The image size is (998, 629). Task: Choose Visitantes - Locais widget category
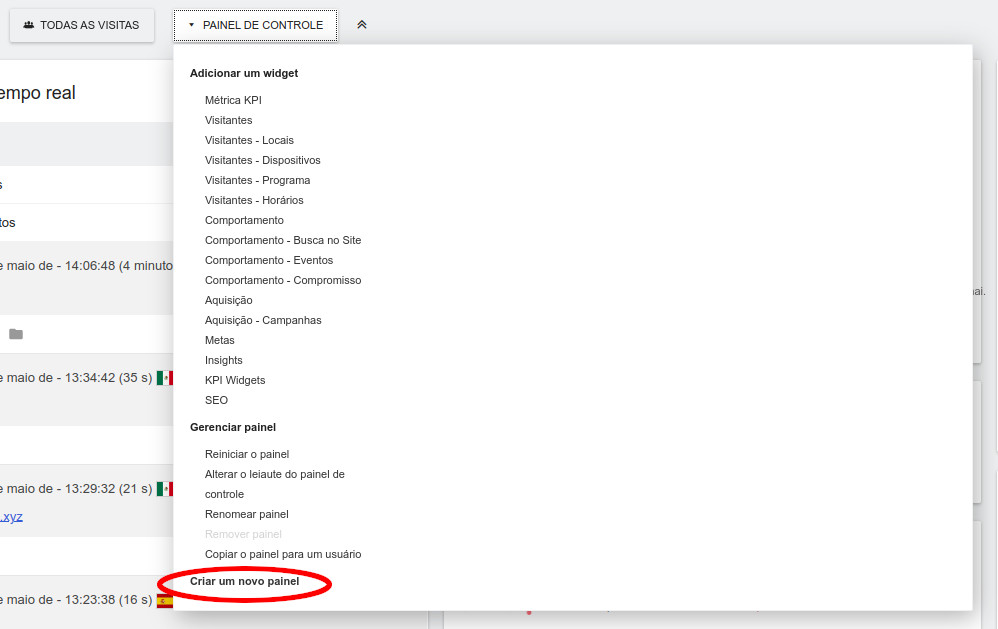pos(249,140)
